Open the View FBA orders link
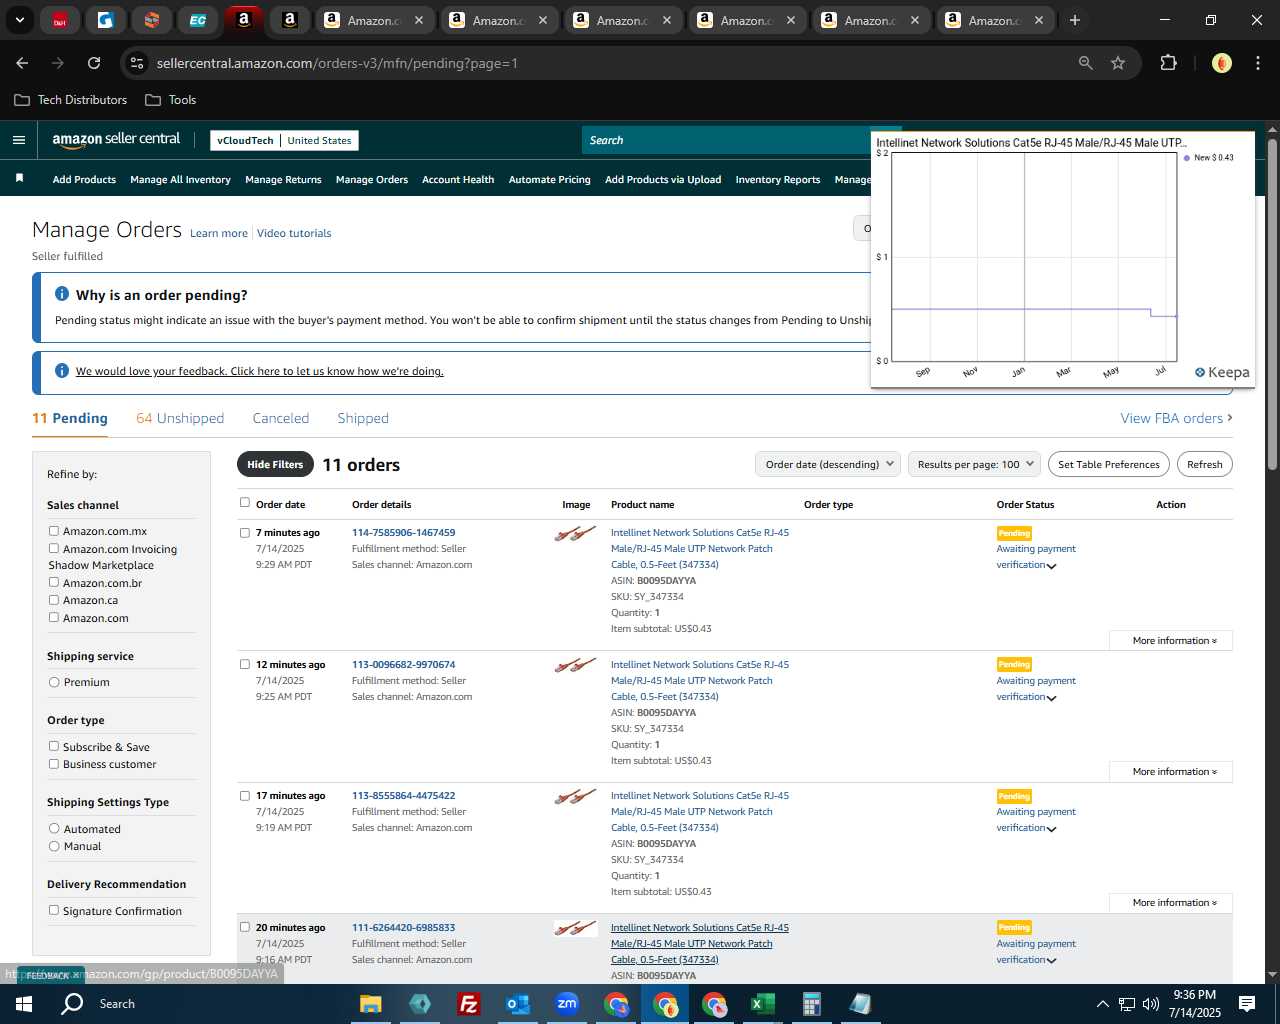This screenshot has height=1024, width=1280. 1176,418
